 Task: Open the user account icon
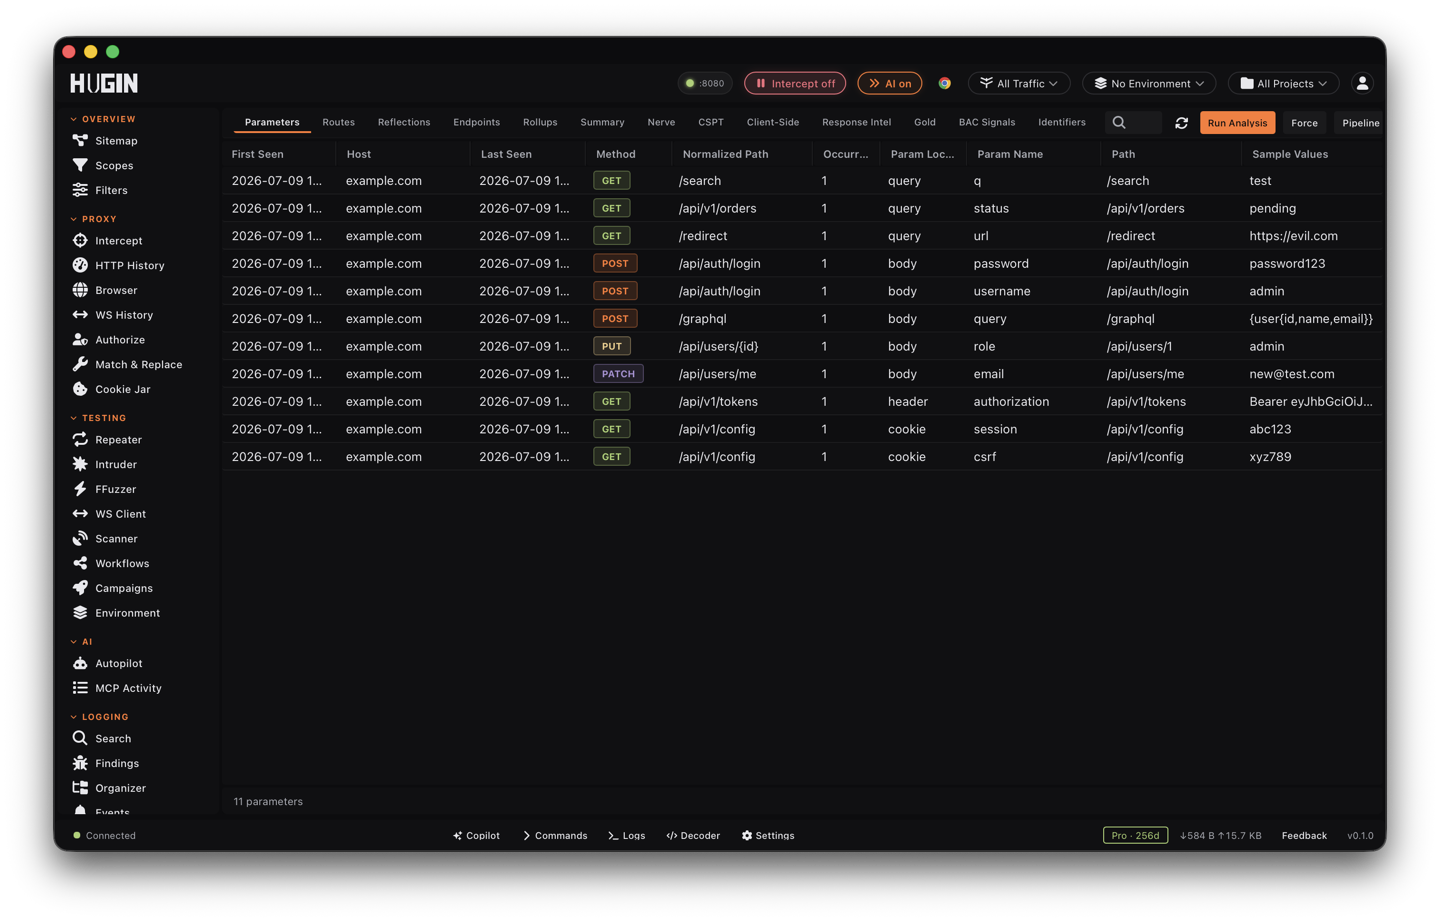pyautogui.click(x=1362, y=83)
